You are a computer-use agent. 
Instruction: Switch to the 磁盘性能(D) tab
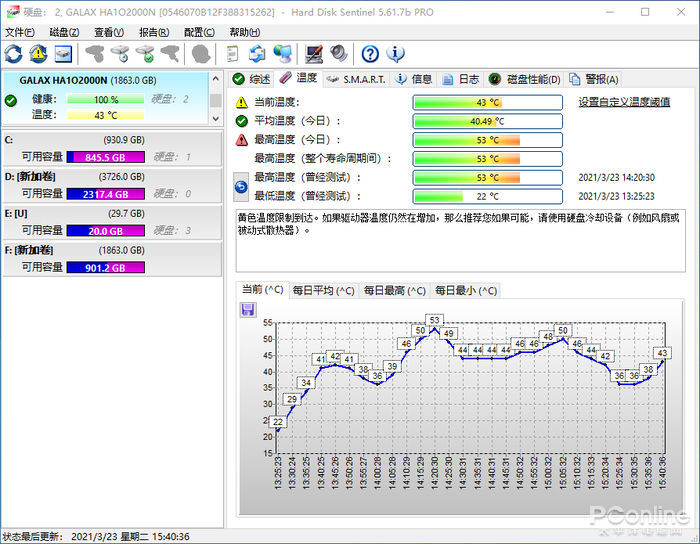(524, 79)
